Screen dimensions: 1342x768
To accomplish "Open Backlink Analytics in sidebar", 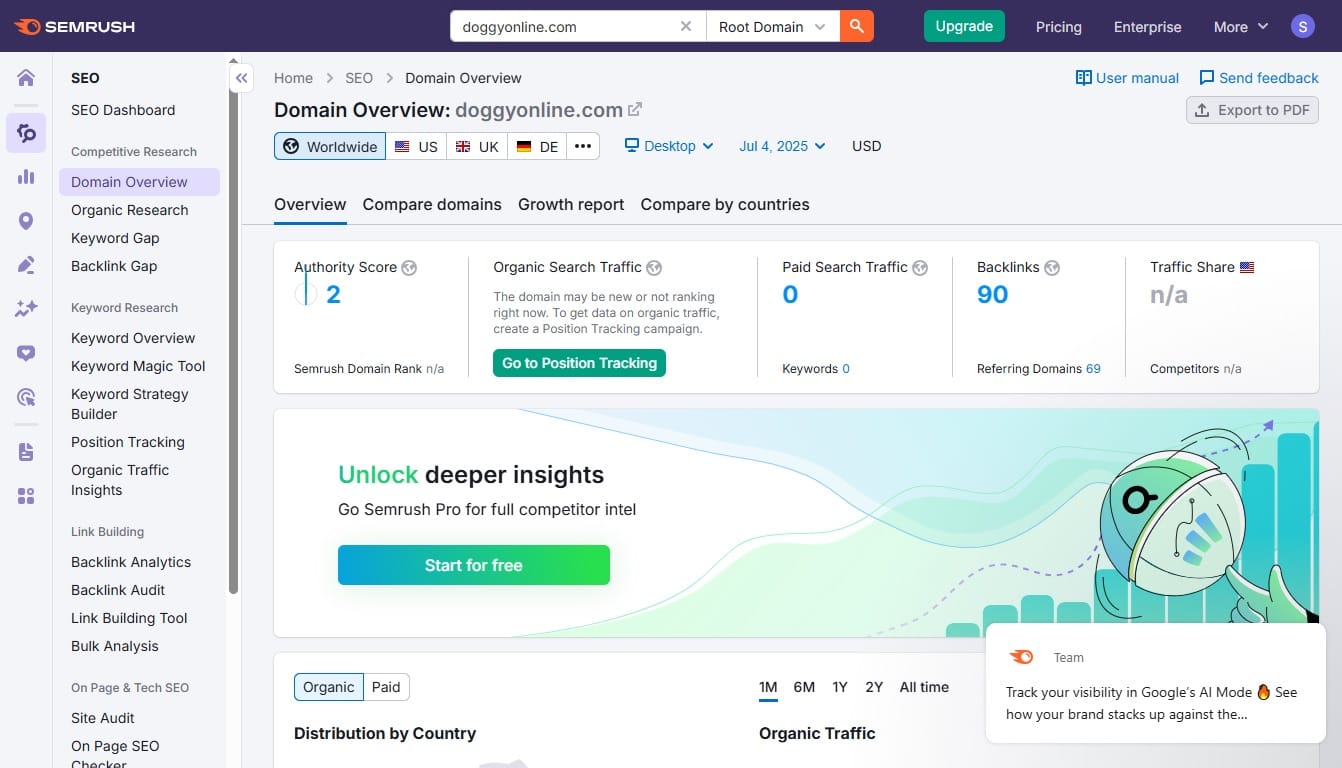I will pyautogui.click(x=131, y=562).
